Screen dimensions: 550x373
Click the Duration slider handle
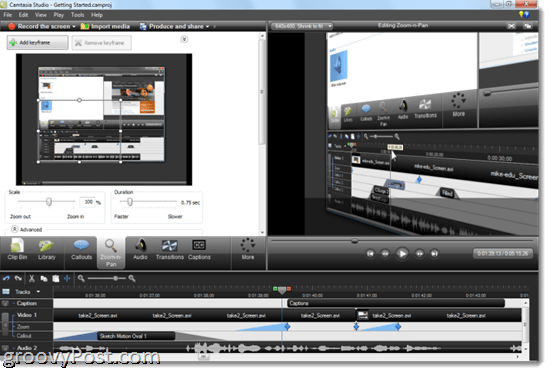tap(130, 201)
